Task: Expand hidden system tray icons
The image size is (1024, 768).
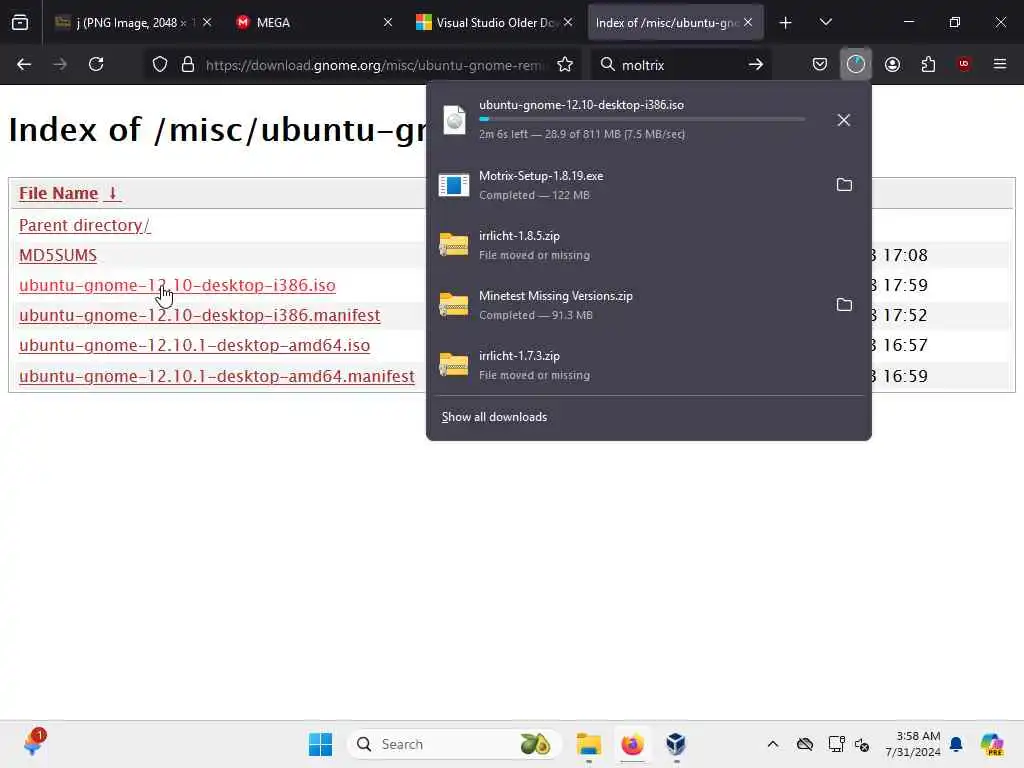Action: (773, 744)
